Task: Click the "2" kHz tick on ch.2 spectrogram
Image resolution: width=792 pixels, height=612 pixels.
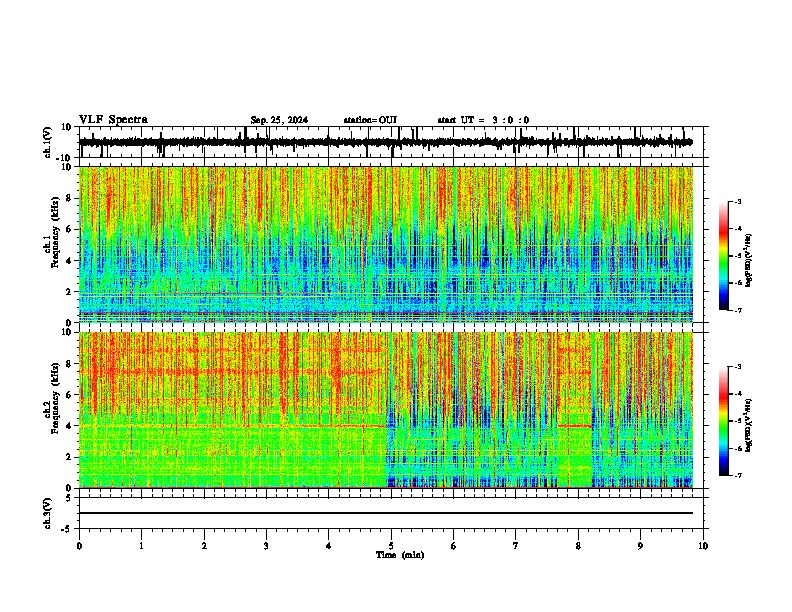Action: (70, 457)
